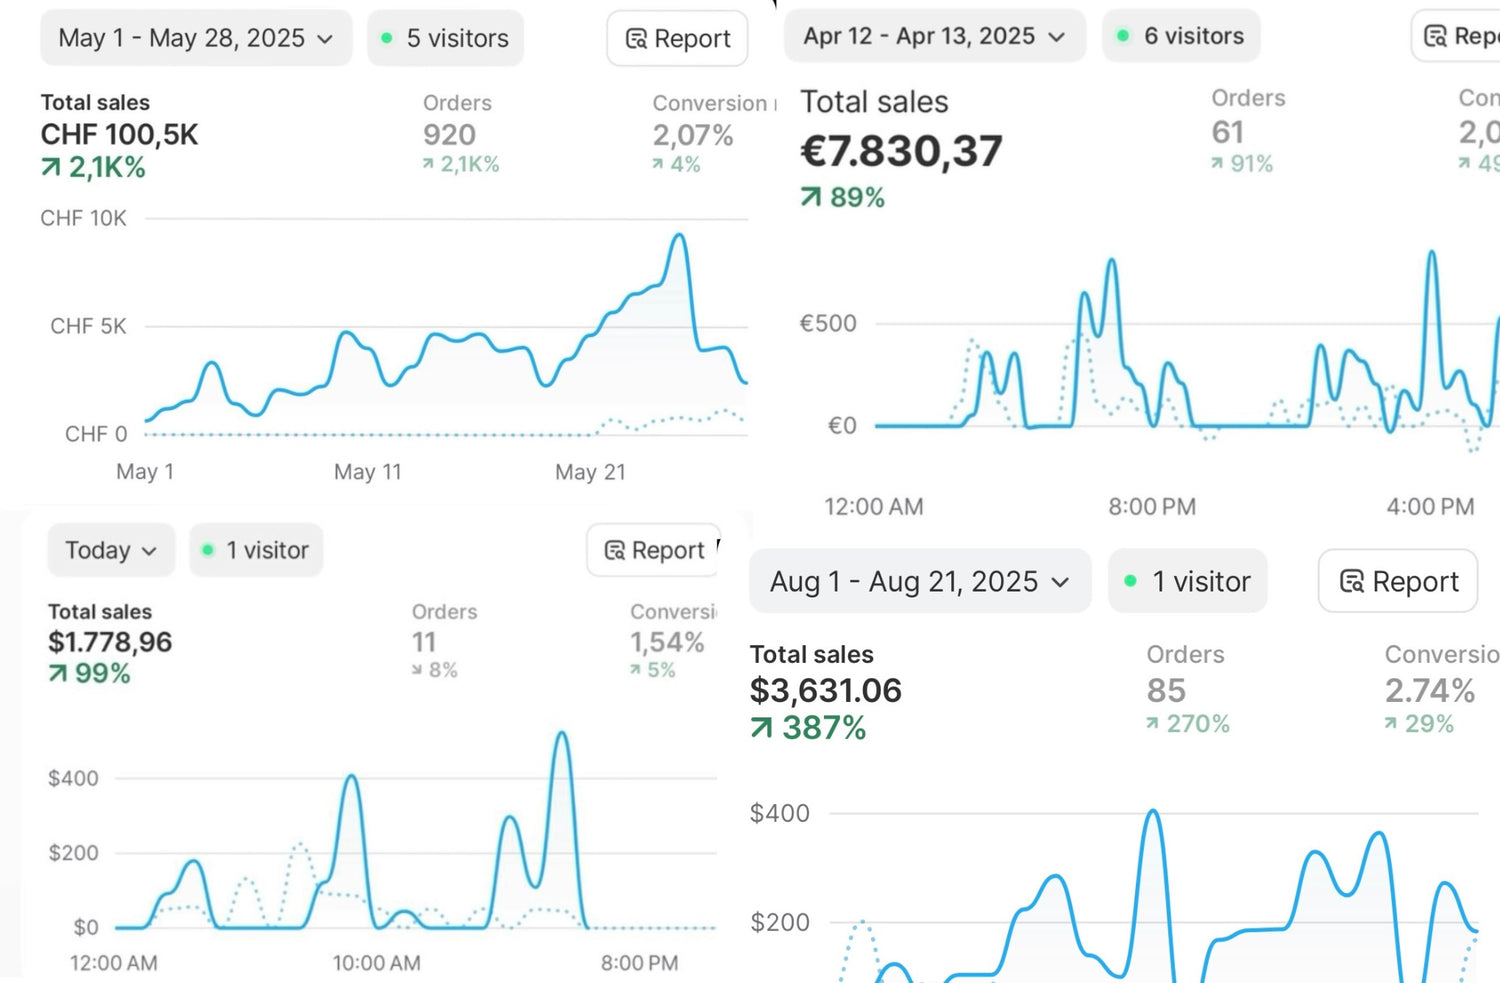The width and height of the screenshot is (1500, 983).
Task: Click the Conversion value 1,54%
Action: 667,642
